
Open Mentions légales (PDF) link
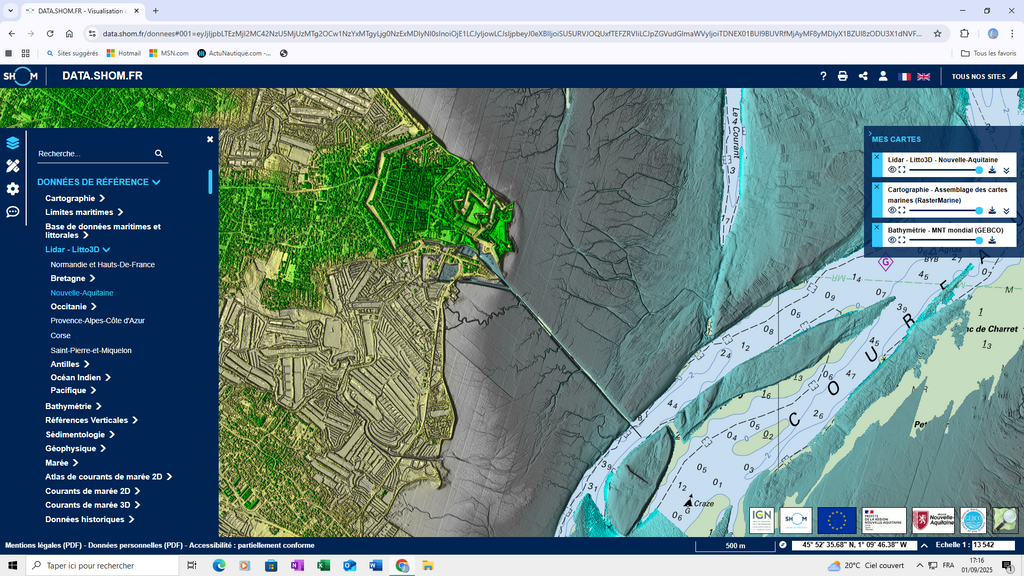(x=43, y=545)
